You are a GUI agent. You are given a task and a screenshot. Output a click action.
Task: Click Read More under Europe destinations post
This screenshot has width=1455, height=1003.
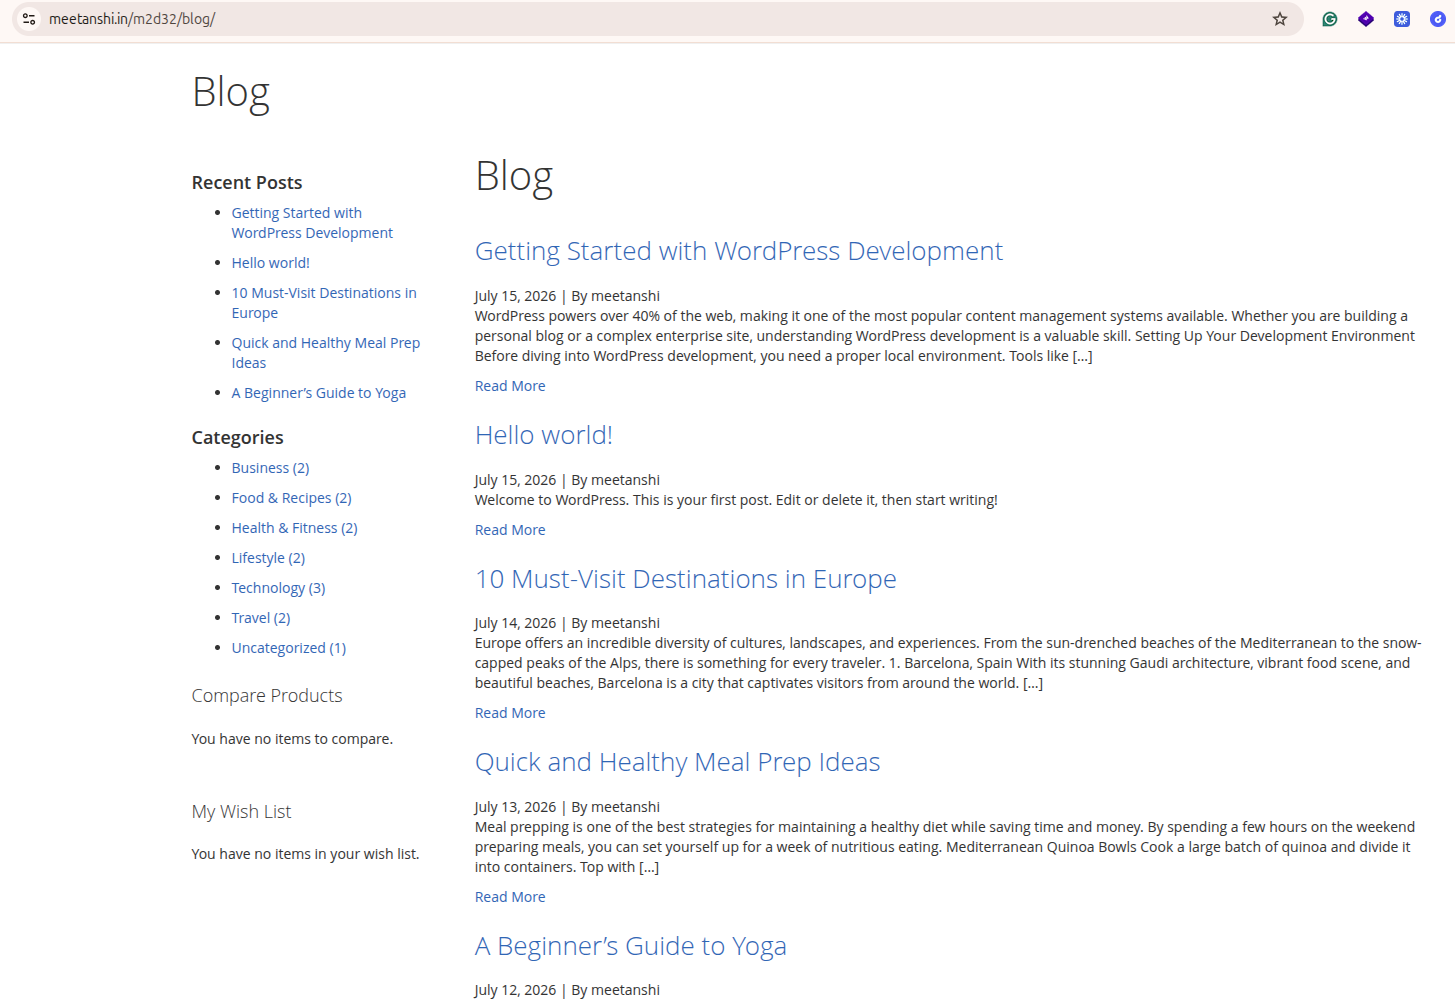[510, 713]
